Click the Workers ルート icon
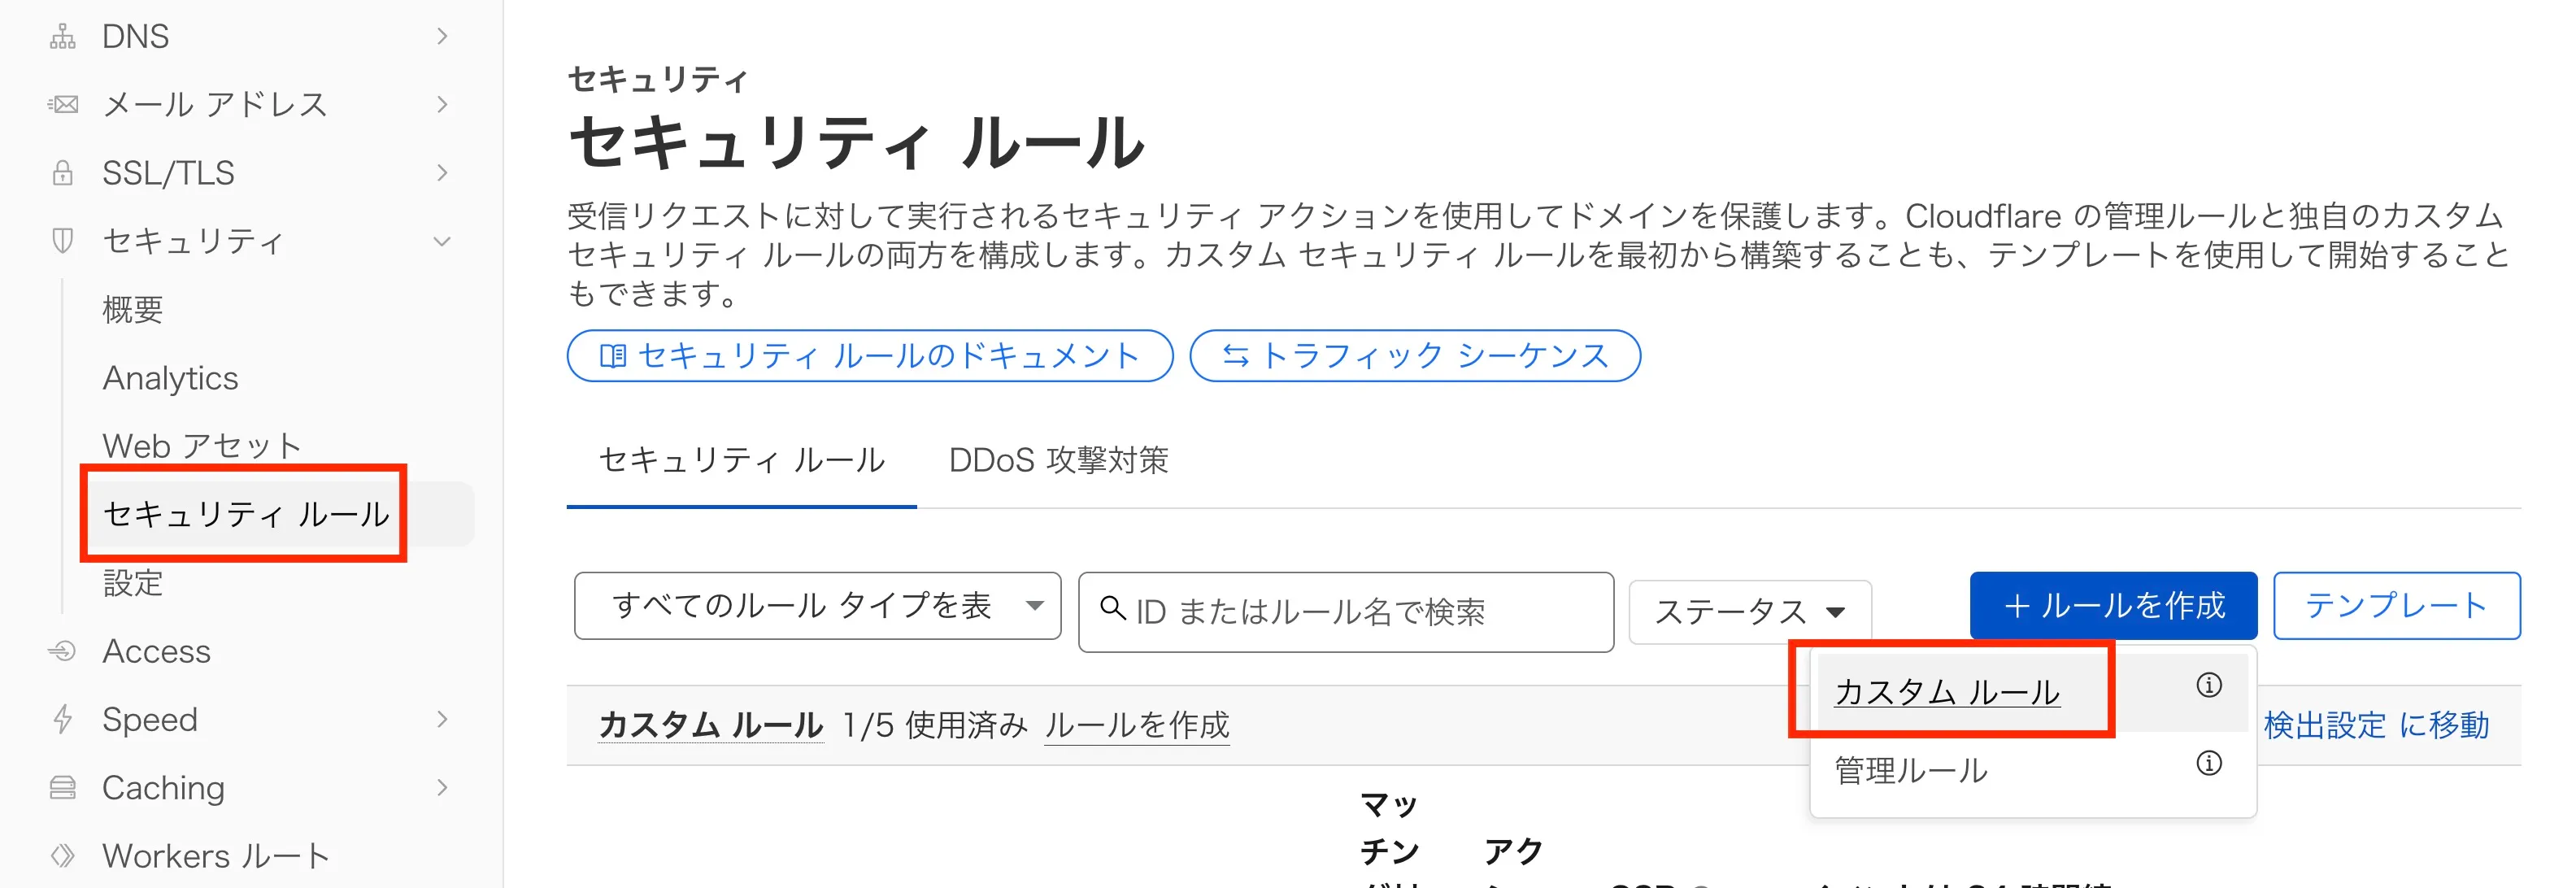Image resolution: width=2576 pixels, height=888 pixels. 62,855
